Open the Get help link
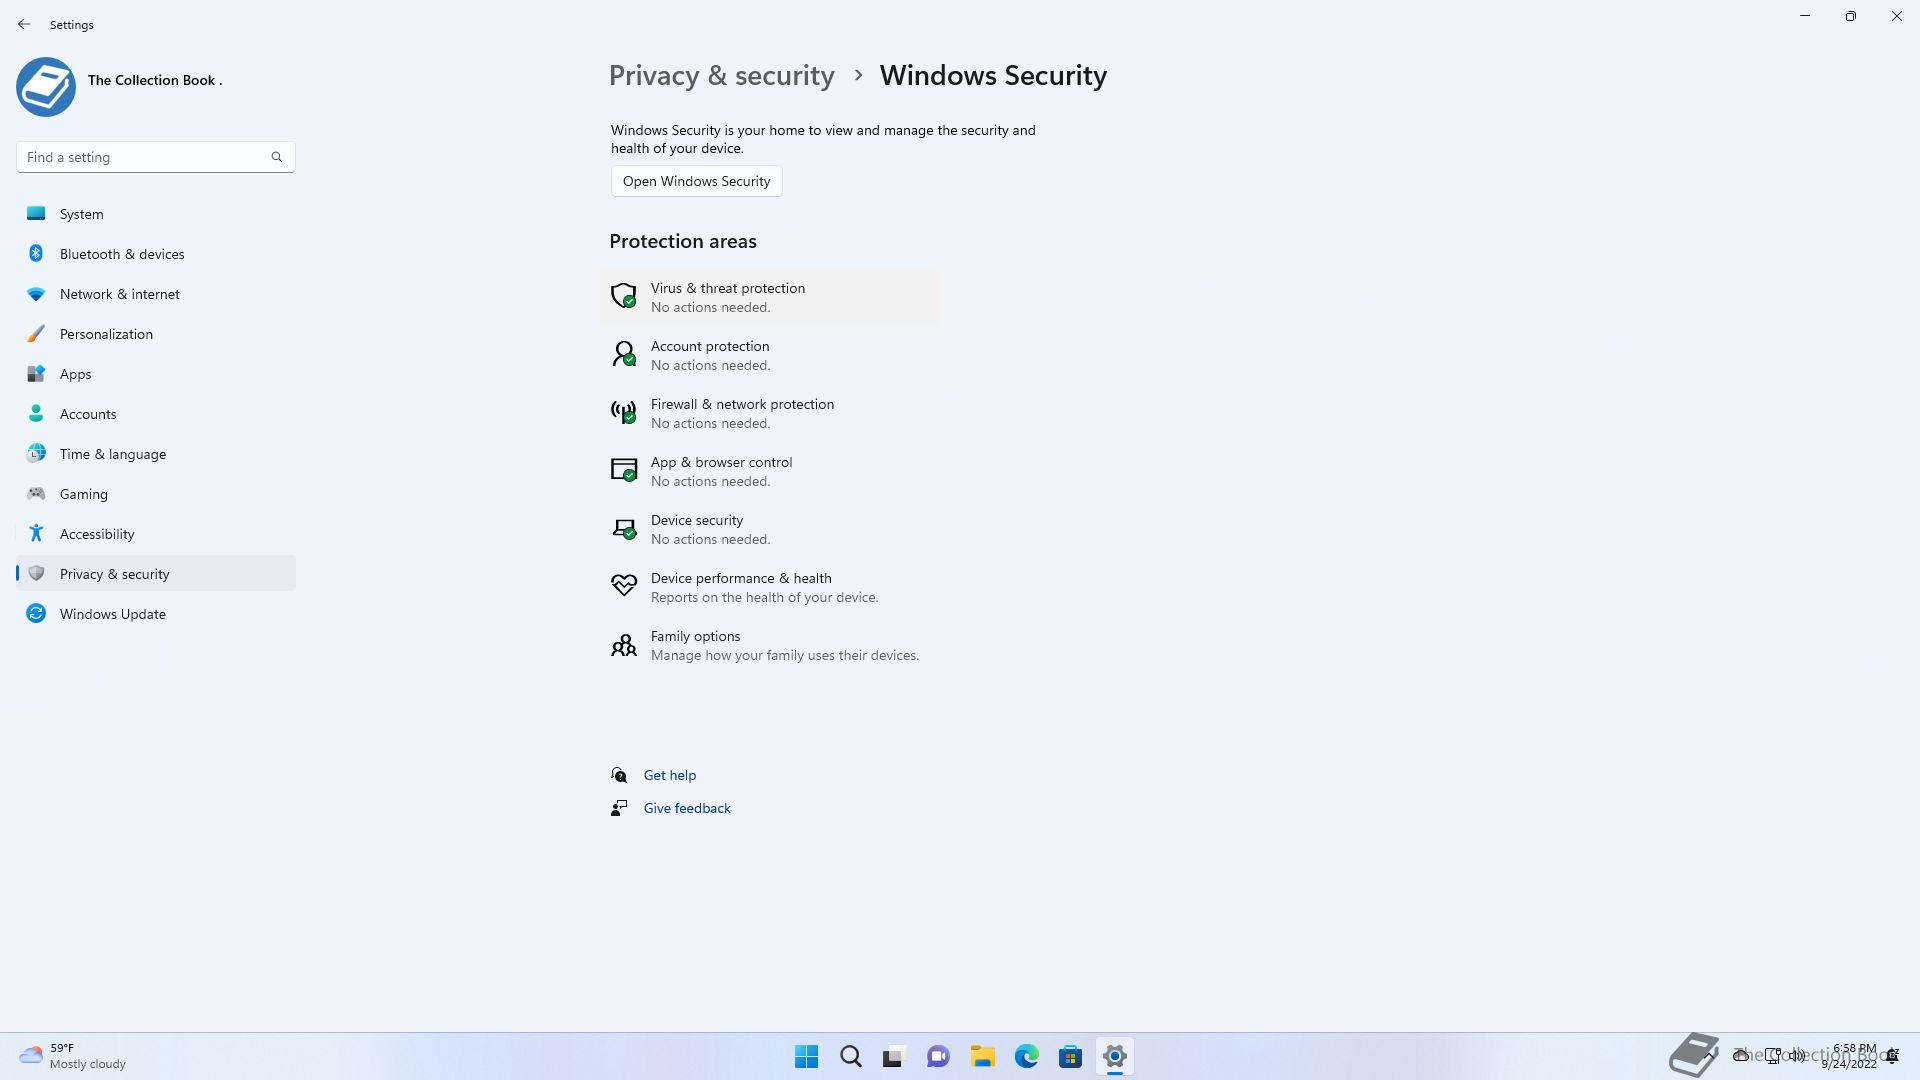The height and width of the screenshot is (1080, 1920). click(669, 775)
